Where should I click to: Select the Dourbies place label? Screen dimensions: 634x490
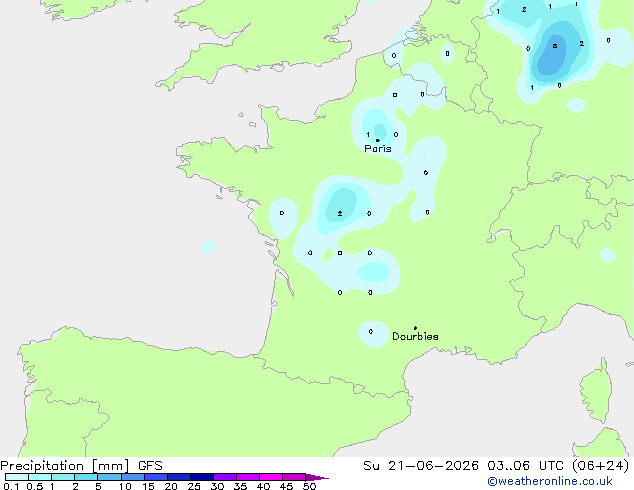pyautogui.click(x=415, y=336)
